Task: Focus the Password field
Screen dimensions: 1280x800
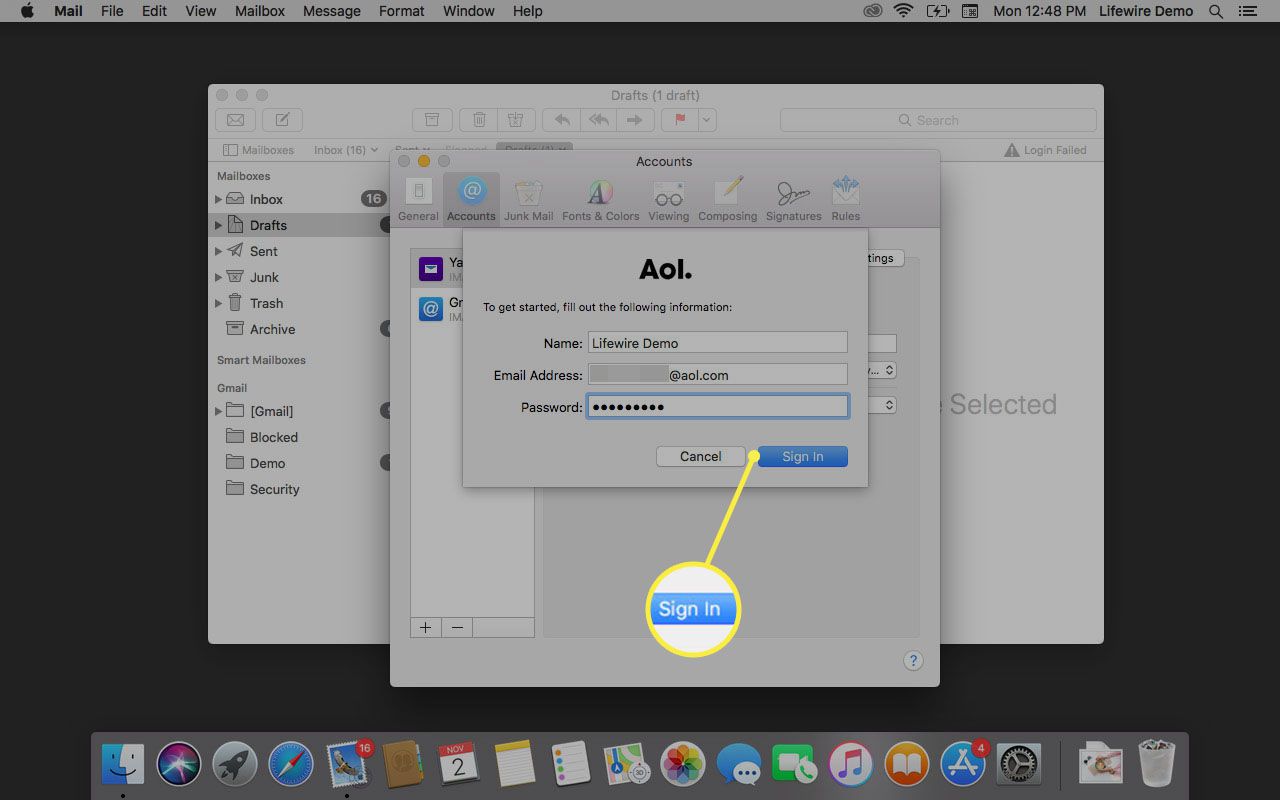Action: pos(717,407)
